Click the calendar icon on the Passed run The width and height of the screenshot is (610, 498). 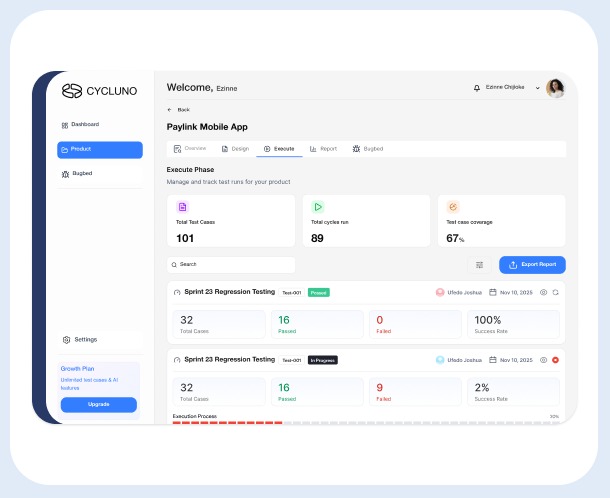[493, 292]
